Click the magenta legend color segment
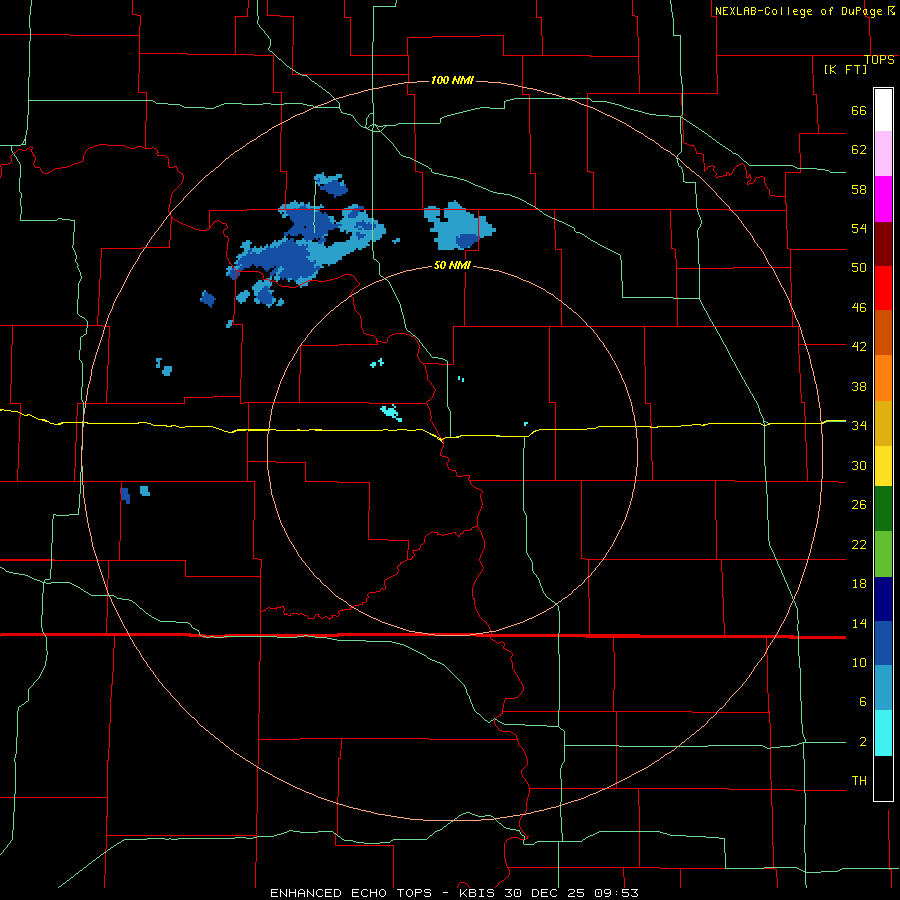Image resolution: width=900 pixels, height=900 pixels. [883, 199]
